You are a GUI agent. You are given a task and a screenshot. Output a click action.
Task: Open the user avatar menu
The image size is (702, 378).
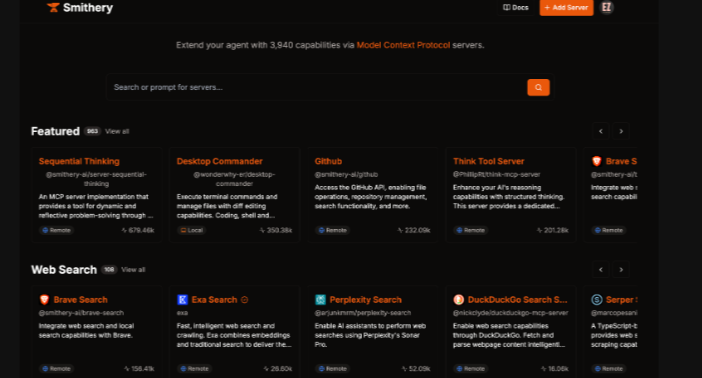point(607,8)
